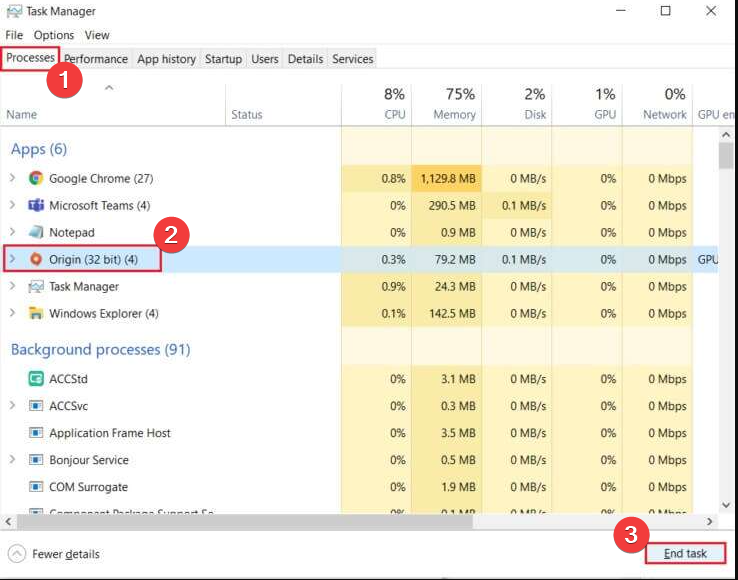Select the Windows Explorer (4) row
The width and height of the screenshot is (738, 580).
pyautogui.click(x=360, y=314)
